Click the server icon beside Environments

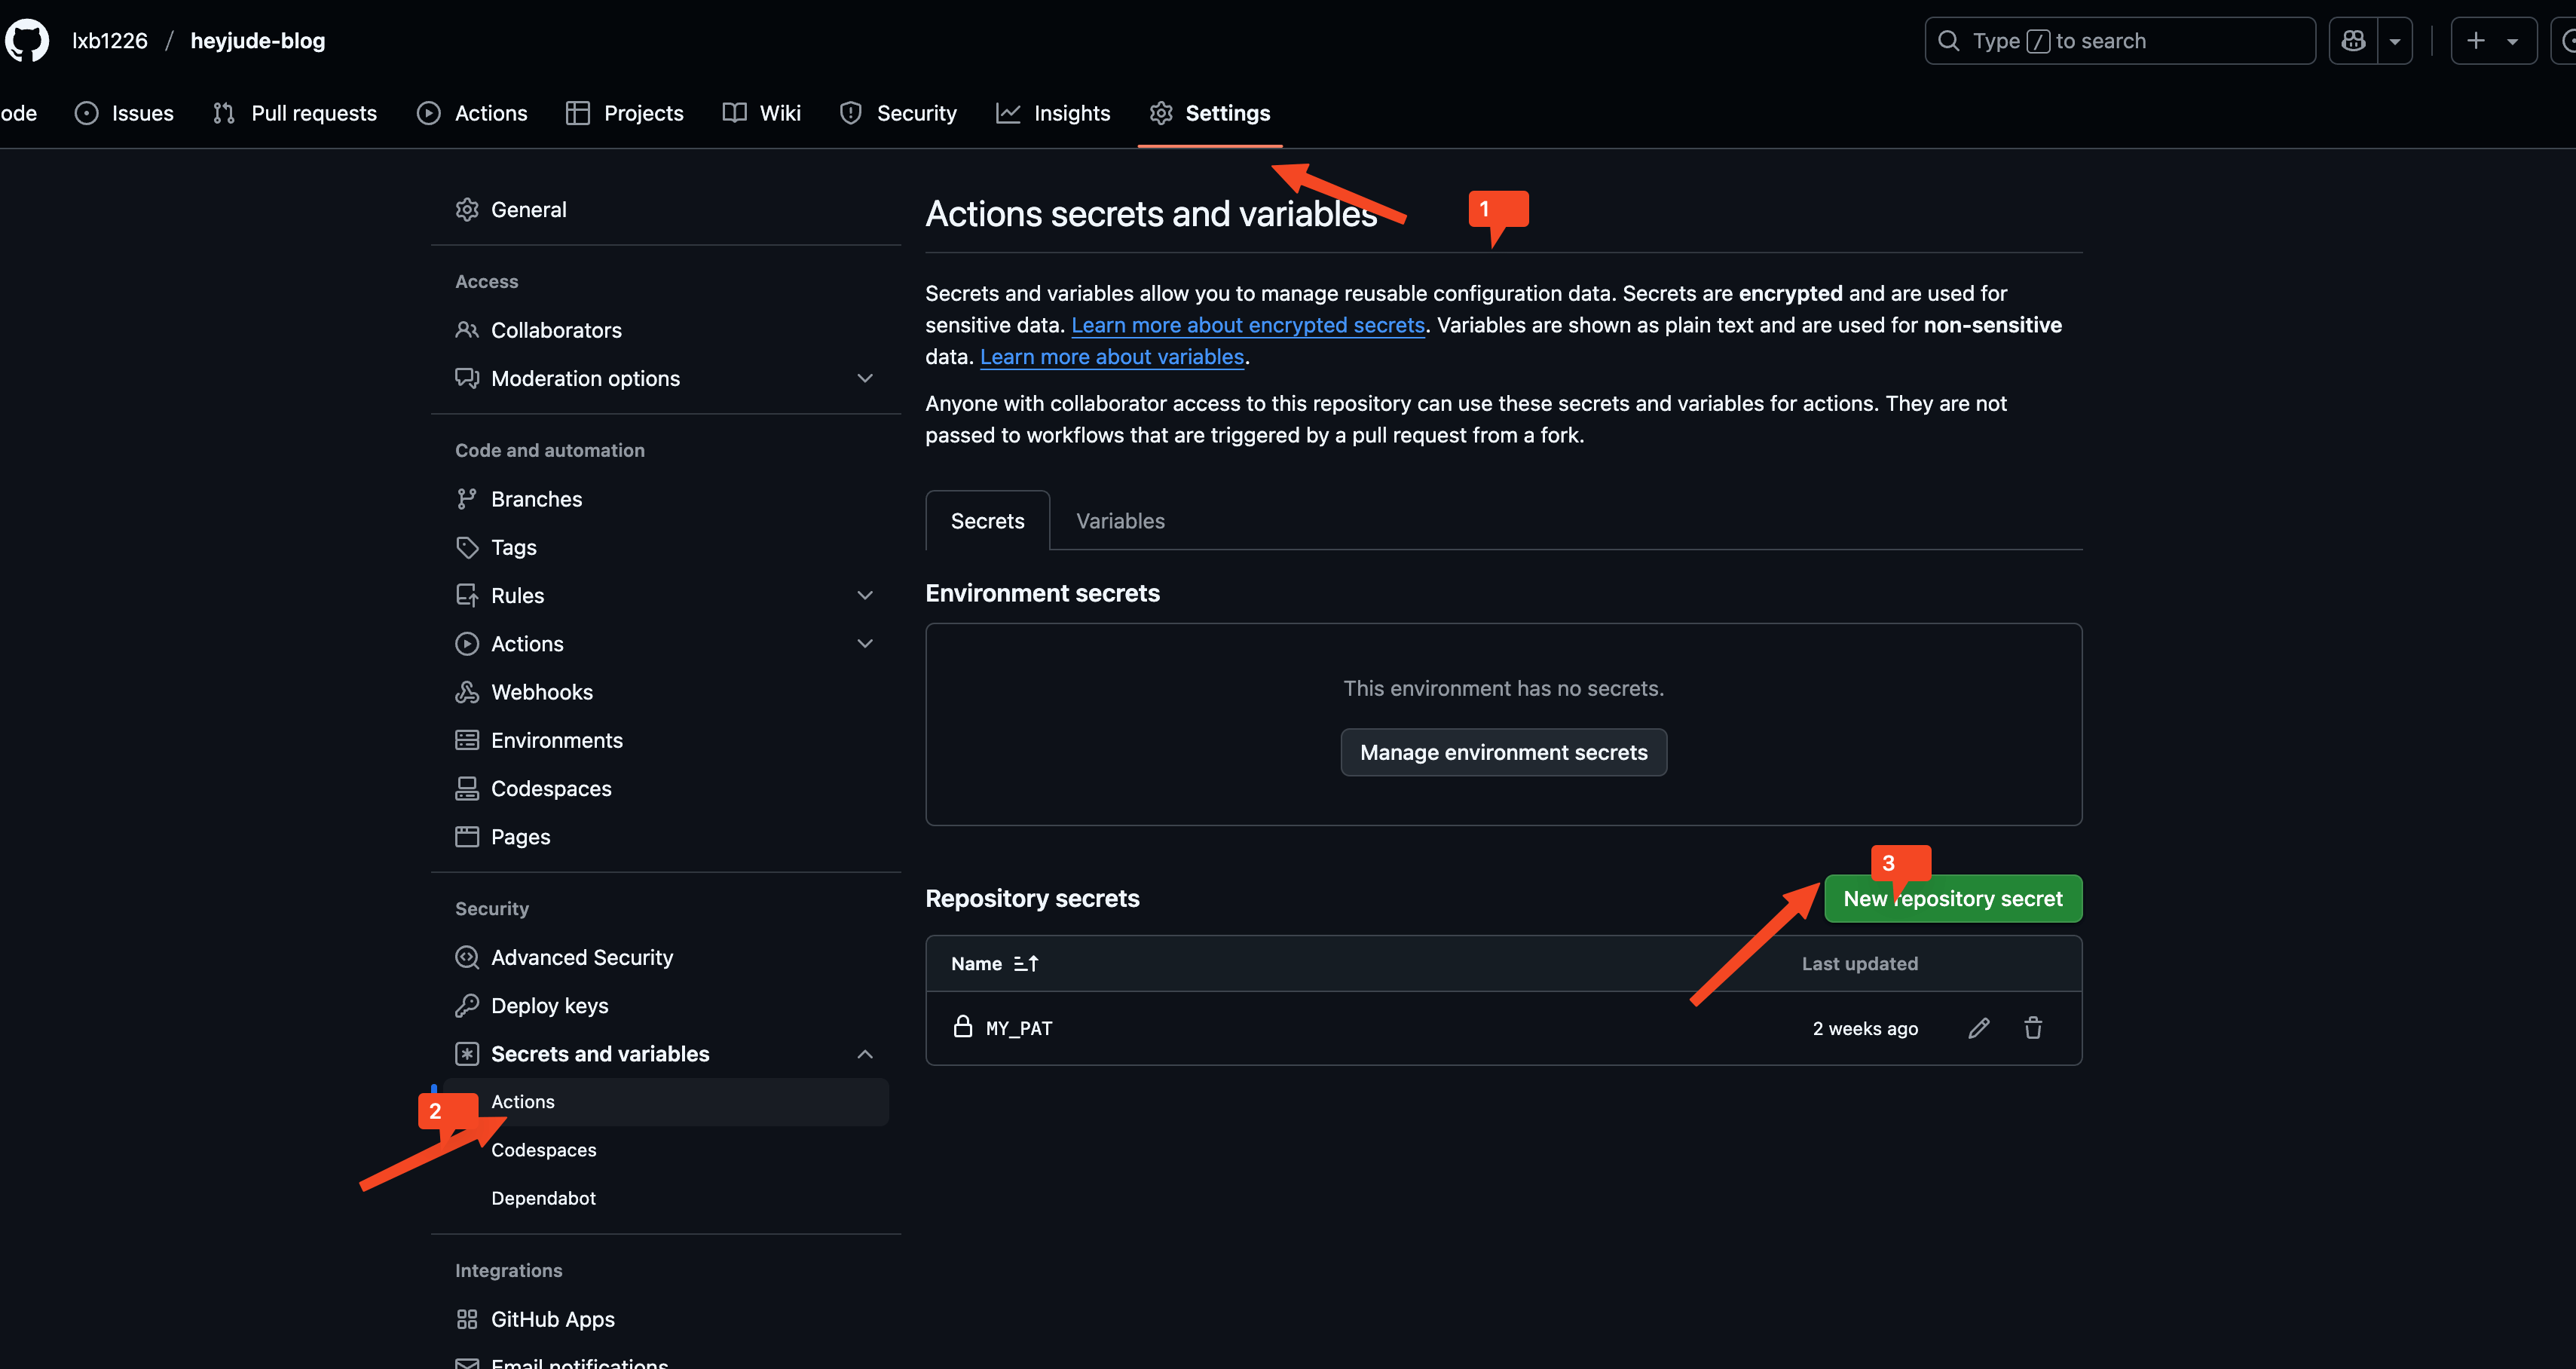[x=467, y=740]
